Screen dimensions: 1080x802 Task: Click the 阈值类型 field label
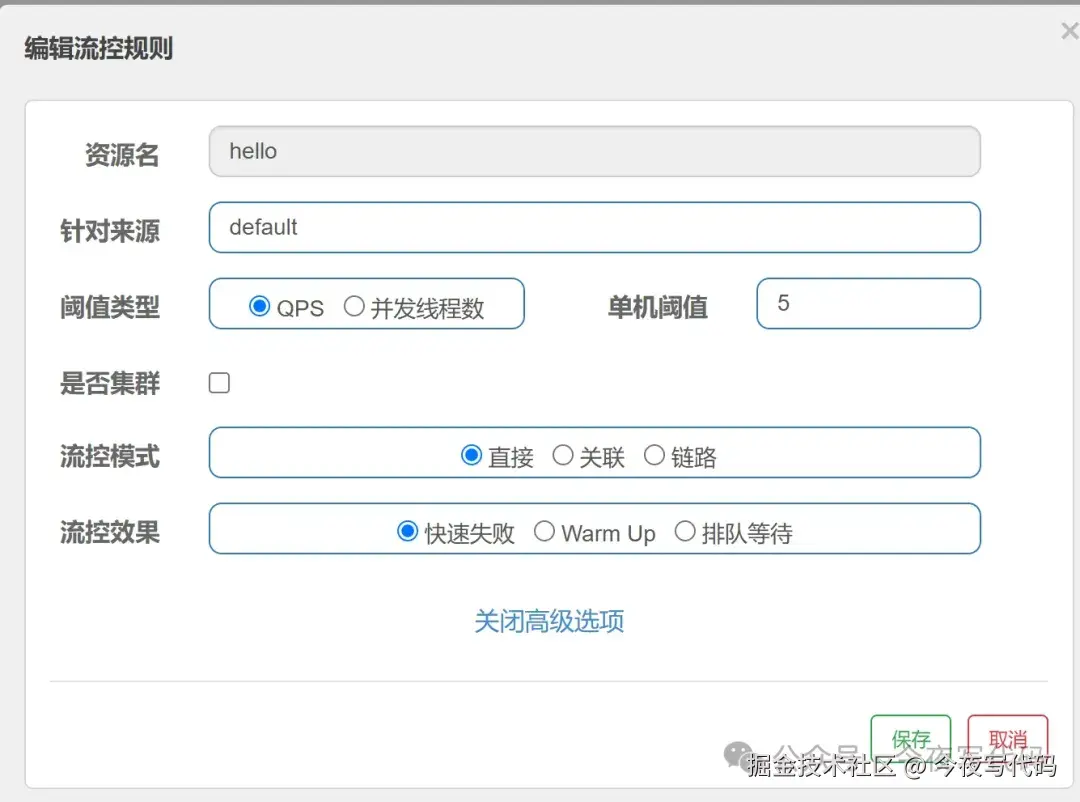click(111, 307)
